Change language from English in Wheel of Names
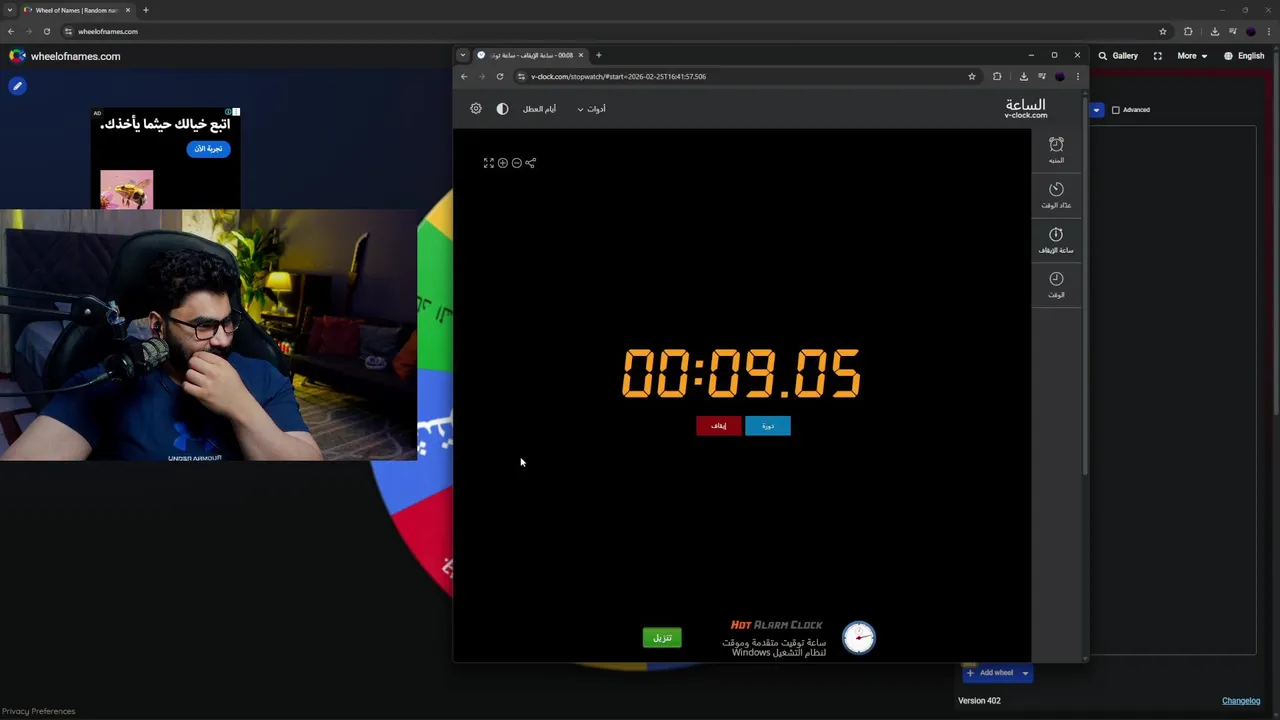The height and width of the screenshot is (720, 1280). [1244, 56]
